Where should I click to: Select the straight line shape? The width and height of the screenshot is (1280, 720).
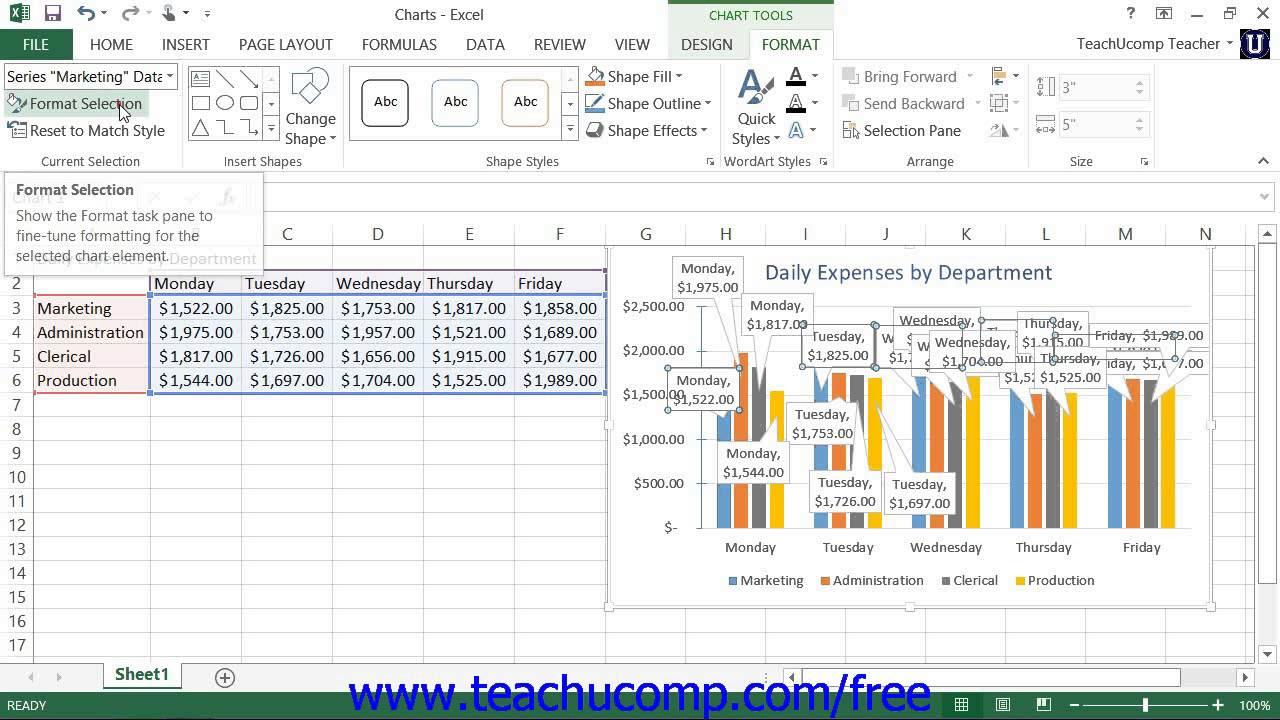coord(225,78)
